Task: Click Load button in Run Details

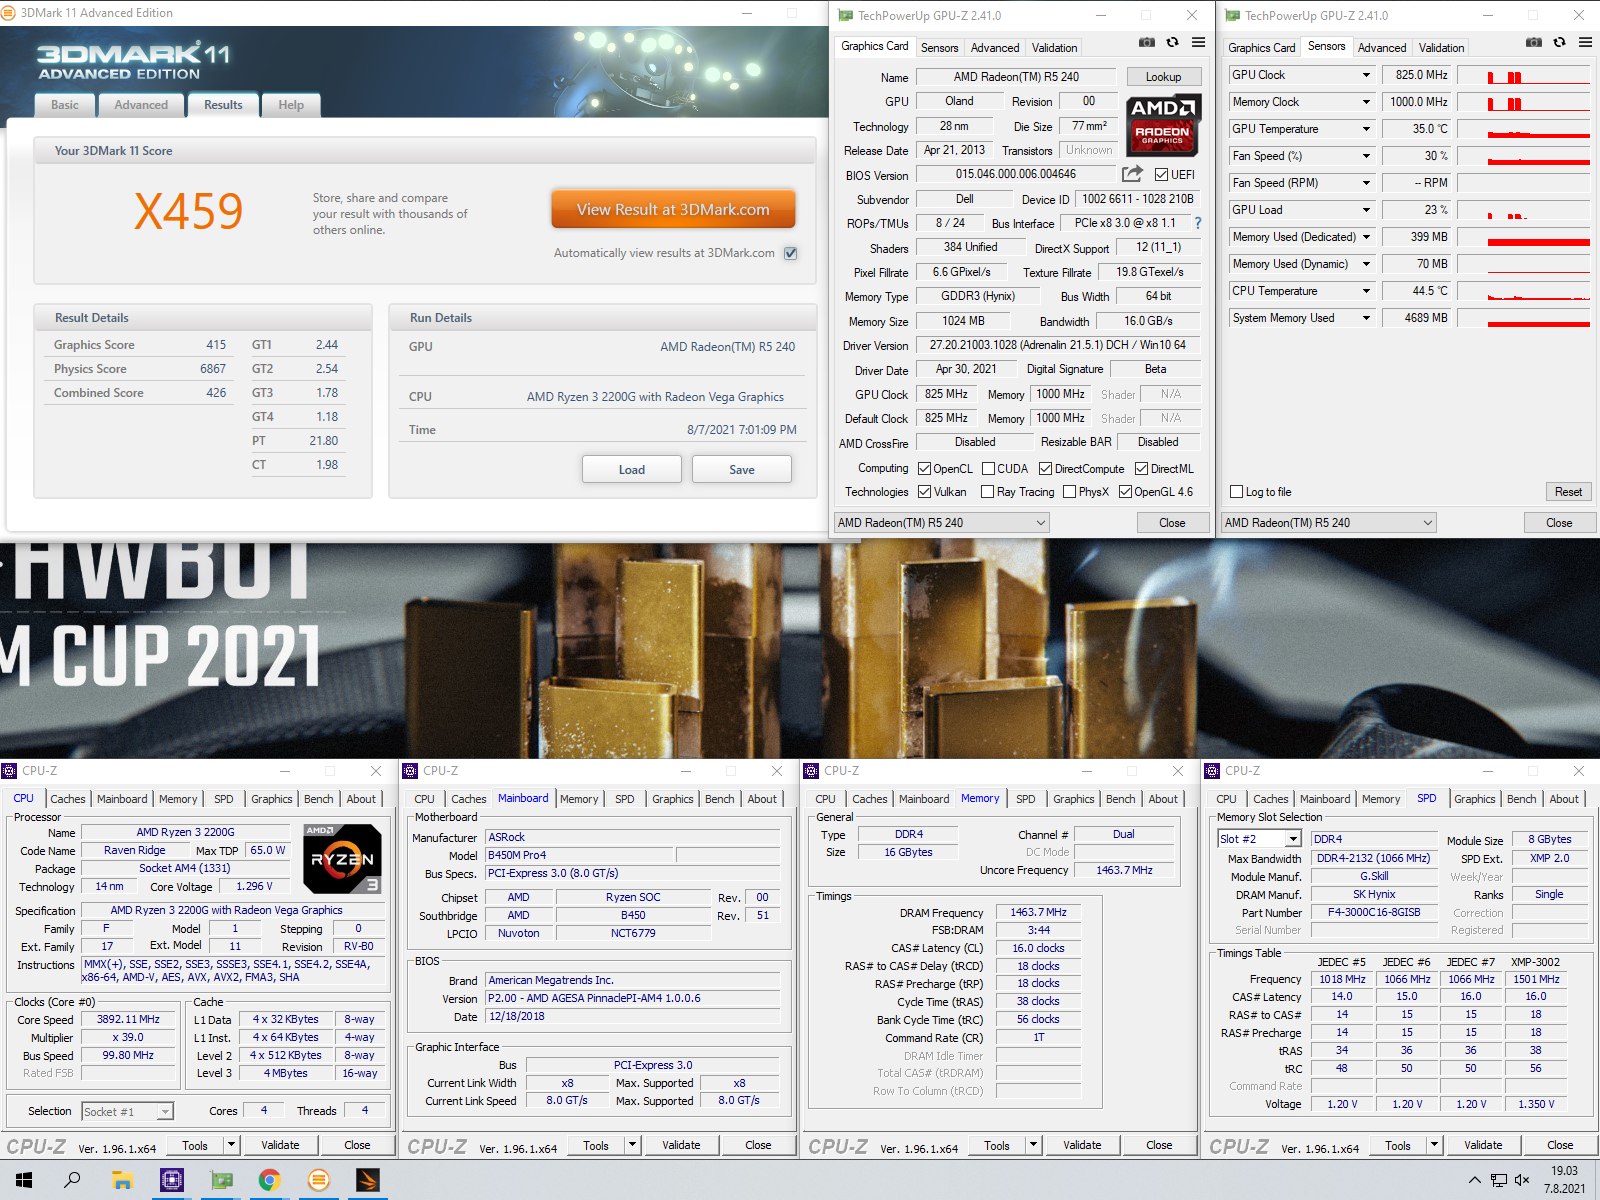Action: pyautogui.click(x=632, y=470)
